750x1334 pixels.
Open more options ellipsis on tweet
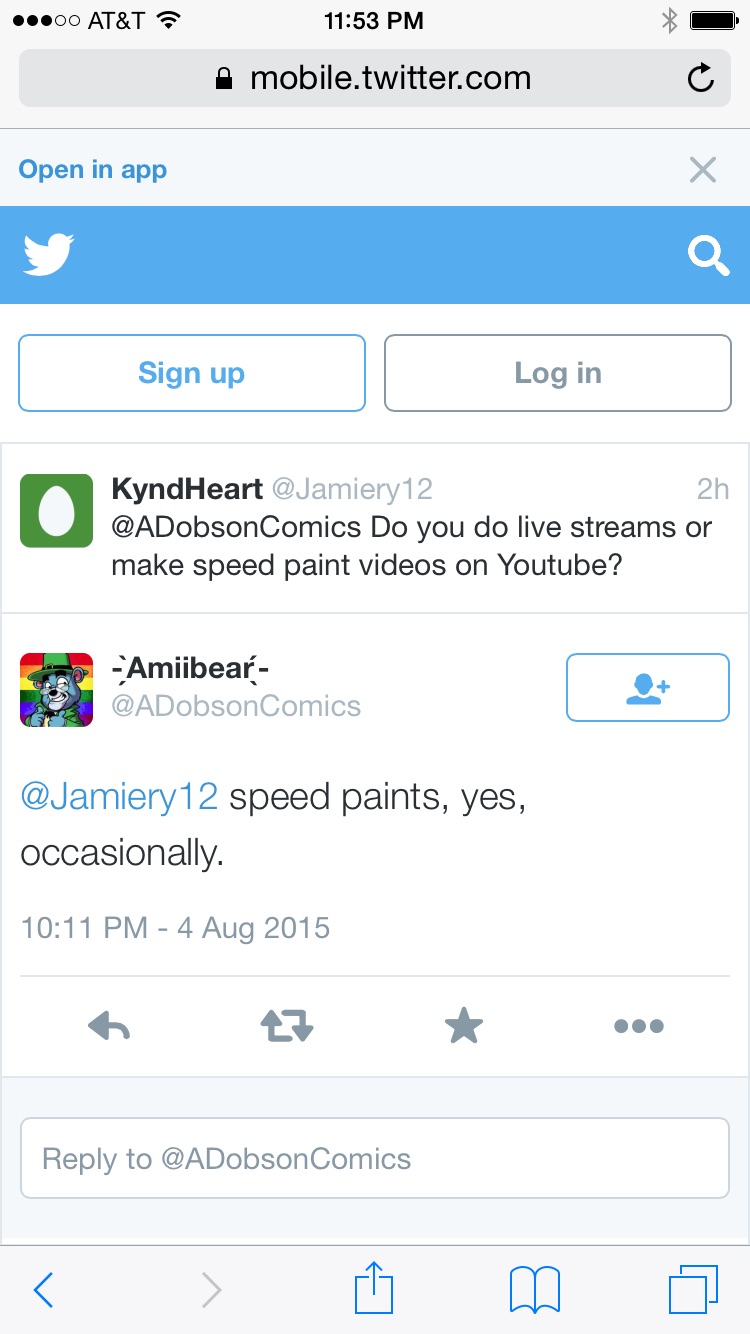click(x=639, y=1026)
